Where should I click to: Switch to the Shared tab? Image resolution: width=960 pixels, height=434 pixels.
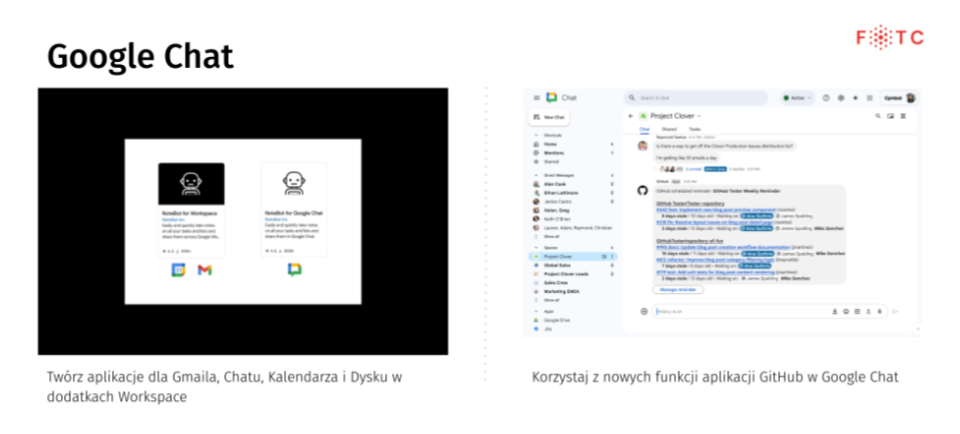pyautogui.click(x=669, y=129)
